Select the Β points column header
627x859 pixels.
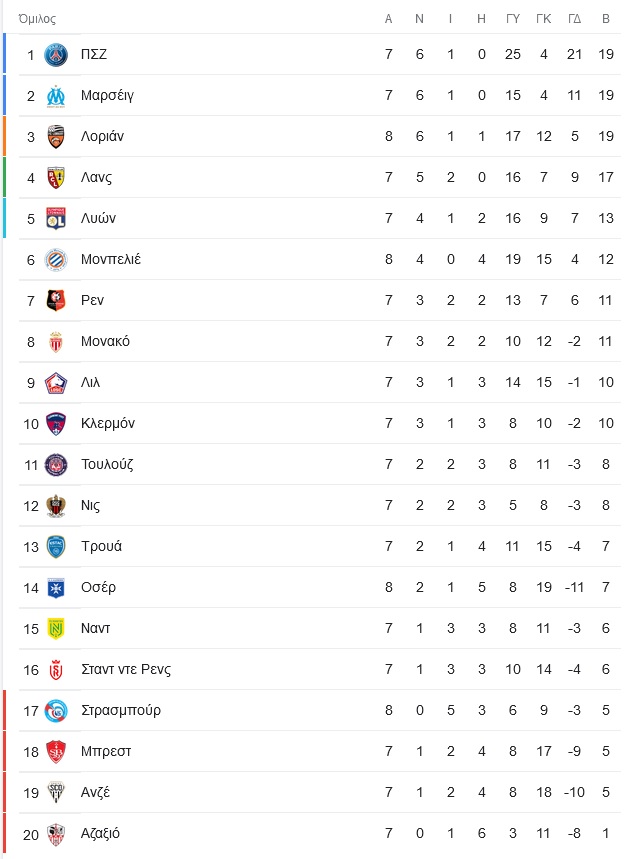[x=606, y=19]
